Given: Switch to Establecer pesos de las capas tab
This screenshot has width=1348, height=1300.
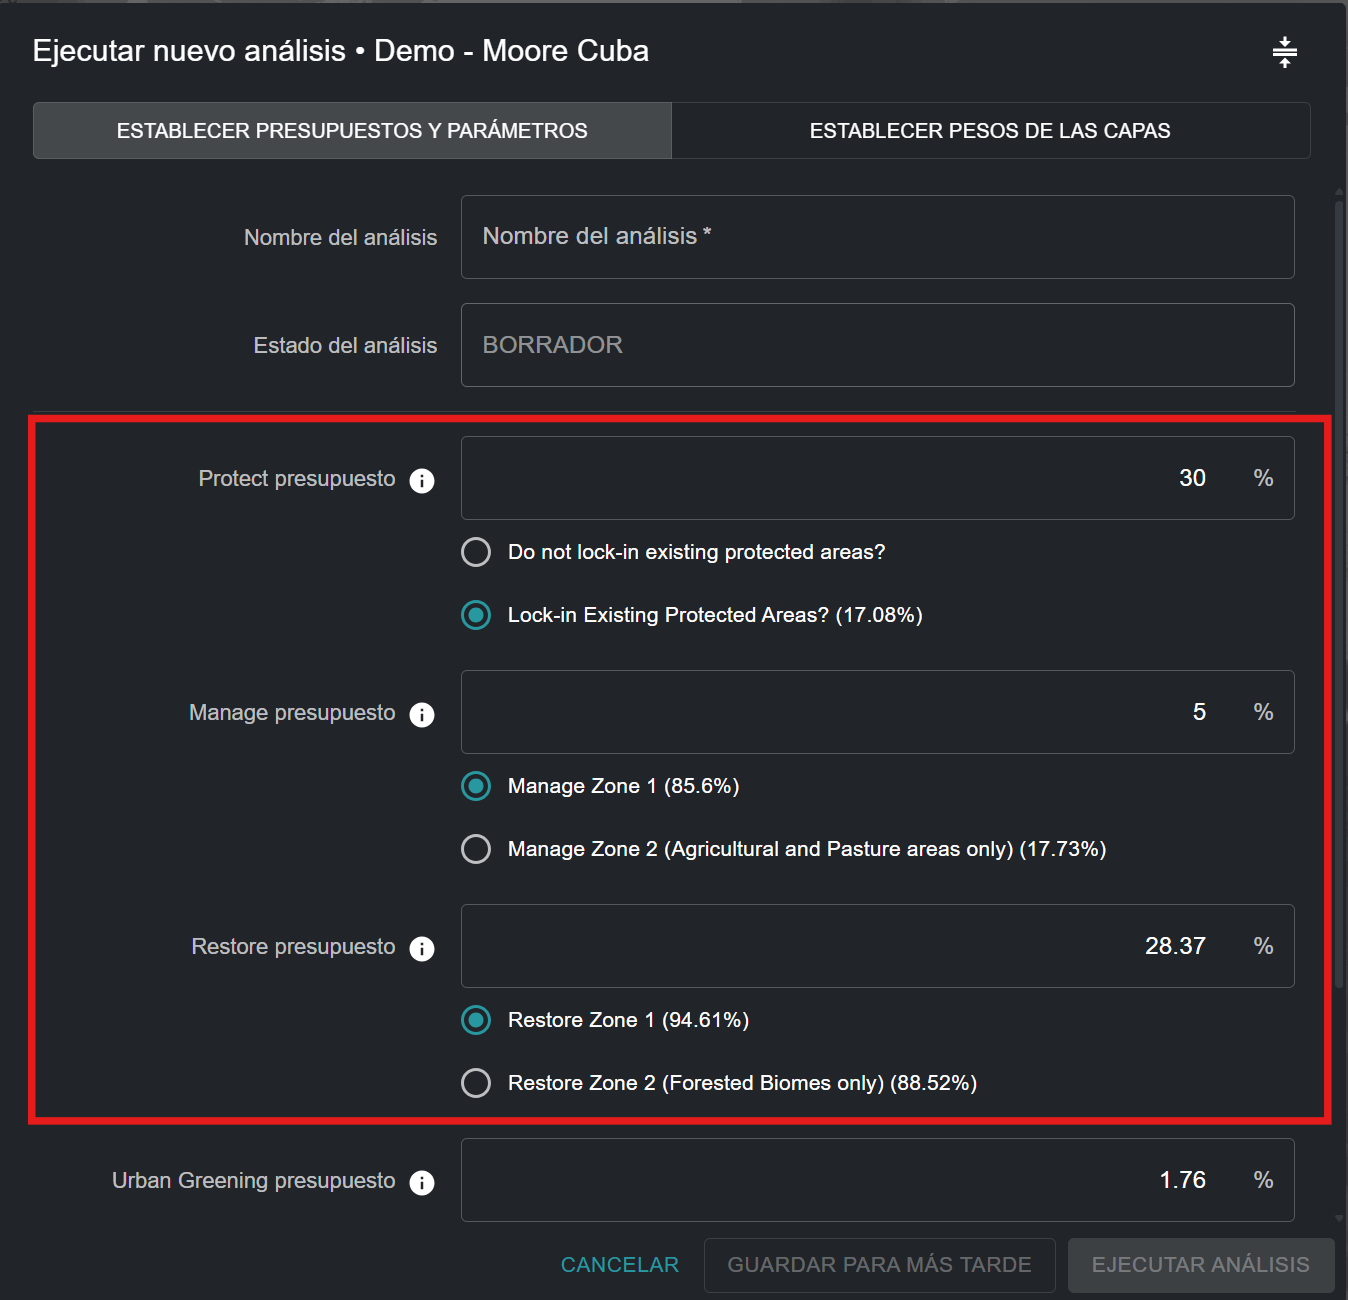Looking at the screenshot, I should pyautogui.click(x=989, y=131).
